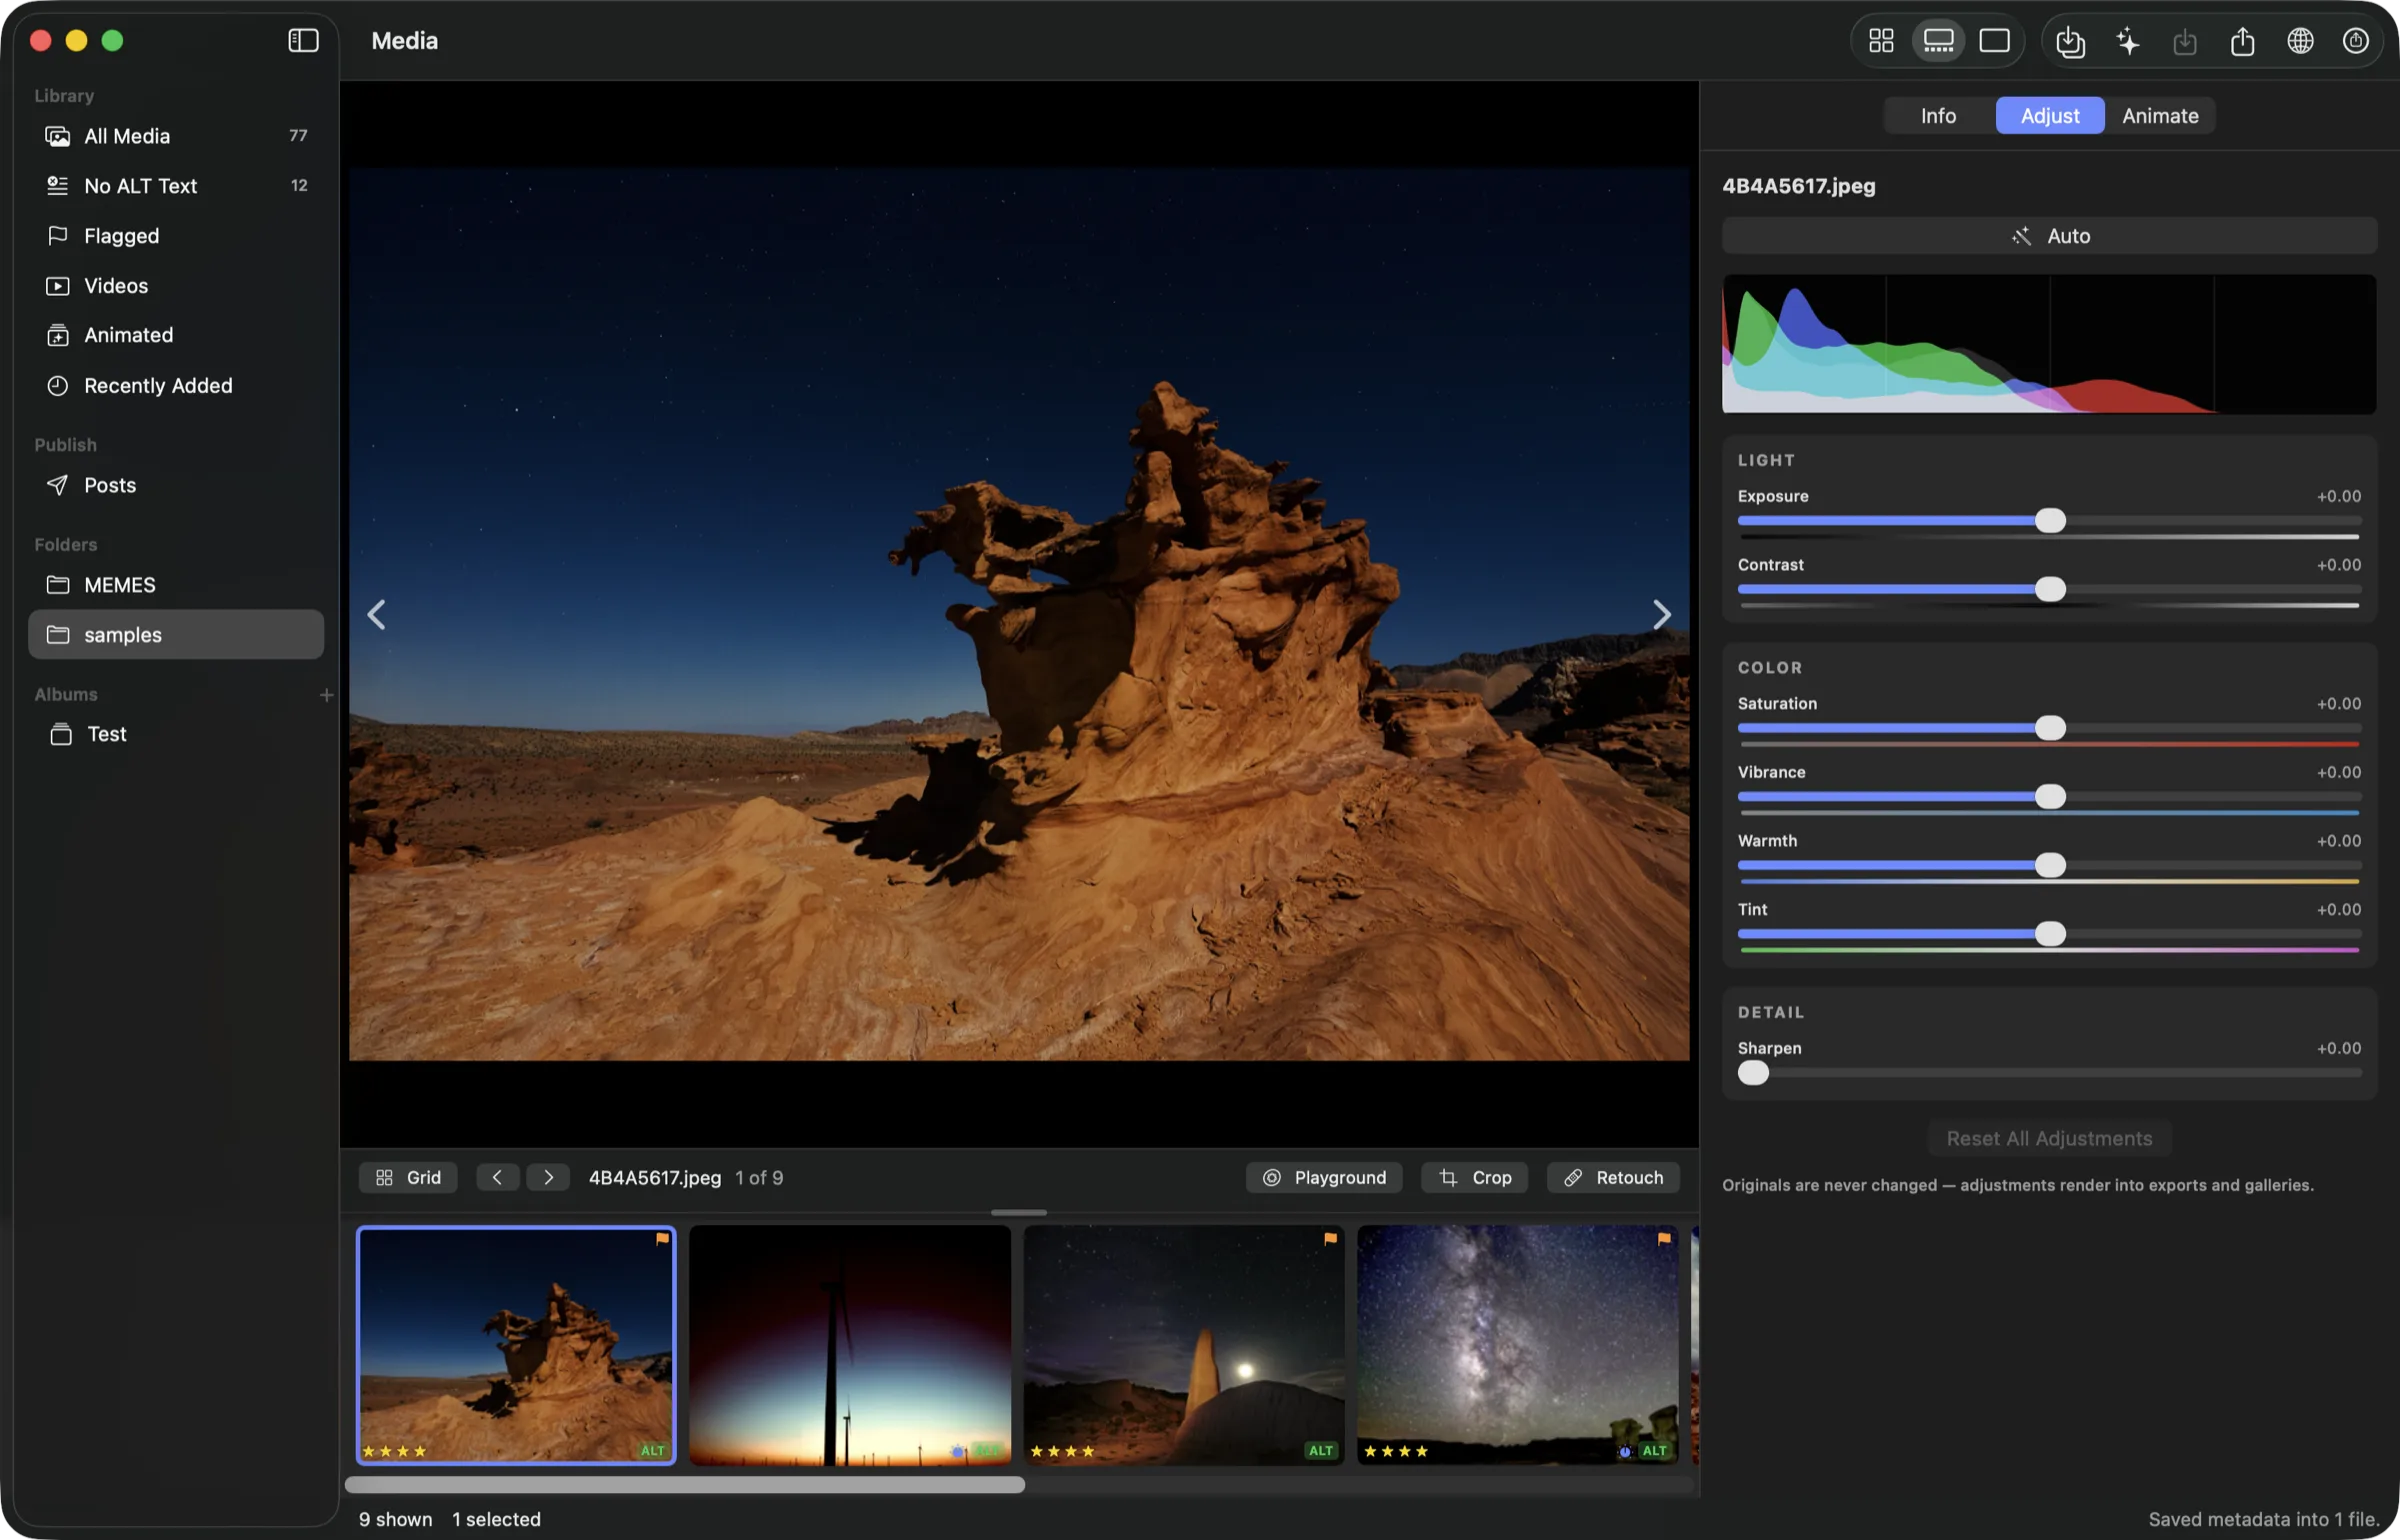Screen dimensions: 2400x1540
Task: Click the sparkles AI toolbar icon
Action: tap(2128, 41)
